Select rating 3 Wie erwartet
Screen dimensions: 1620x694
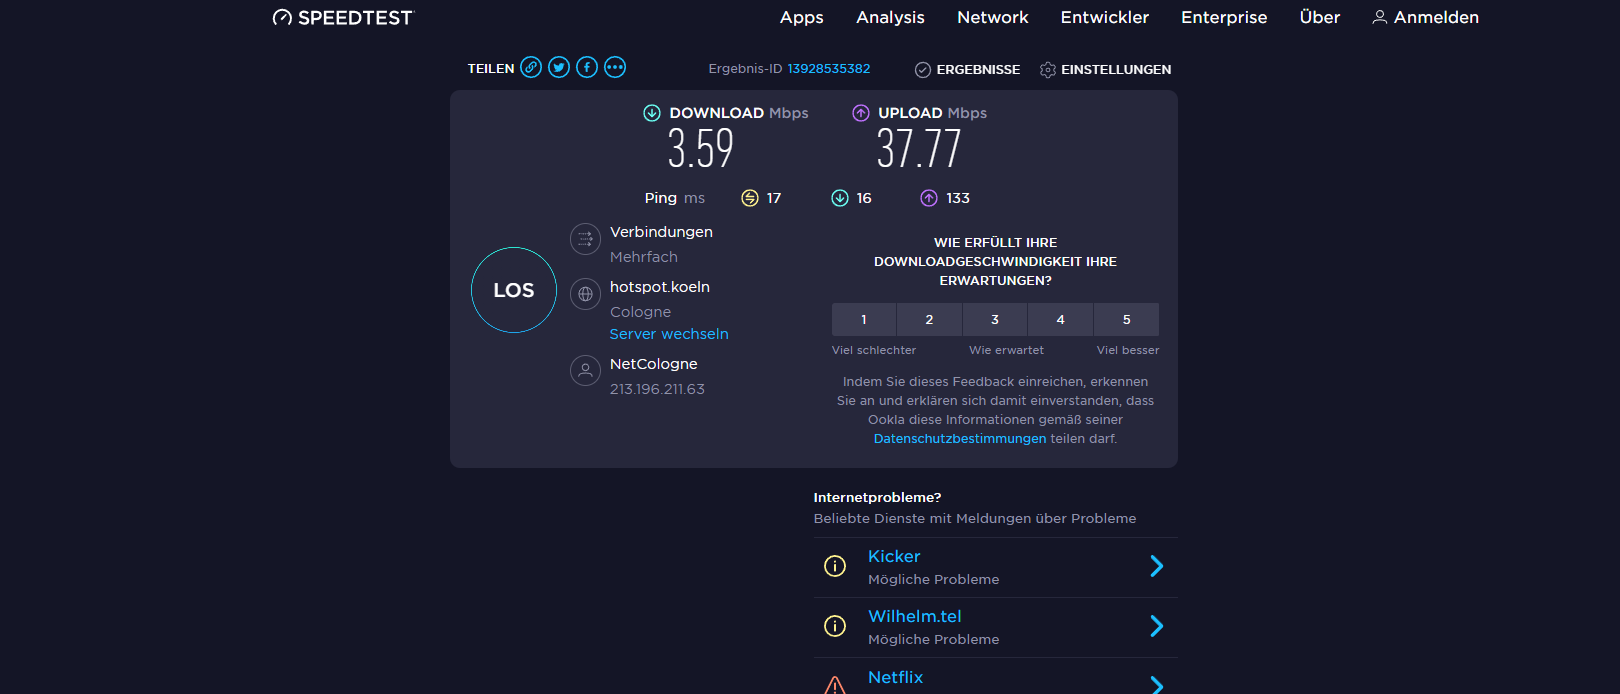click(995, 319)
